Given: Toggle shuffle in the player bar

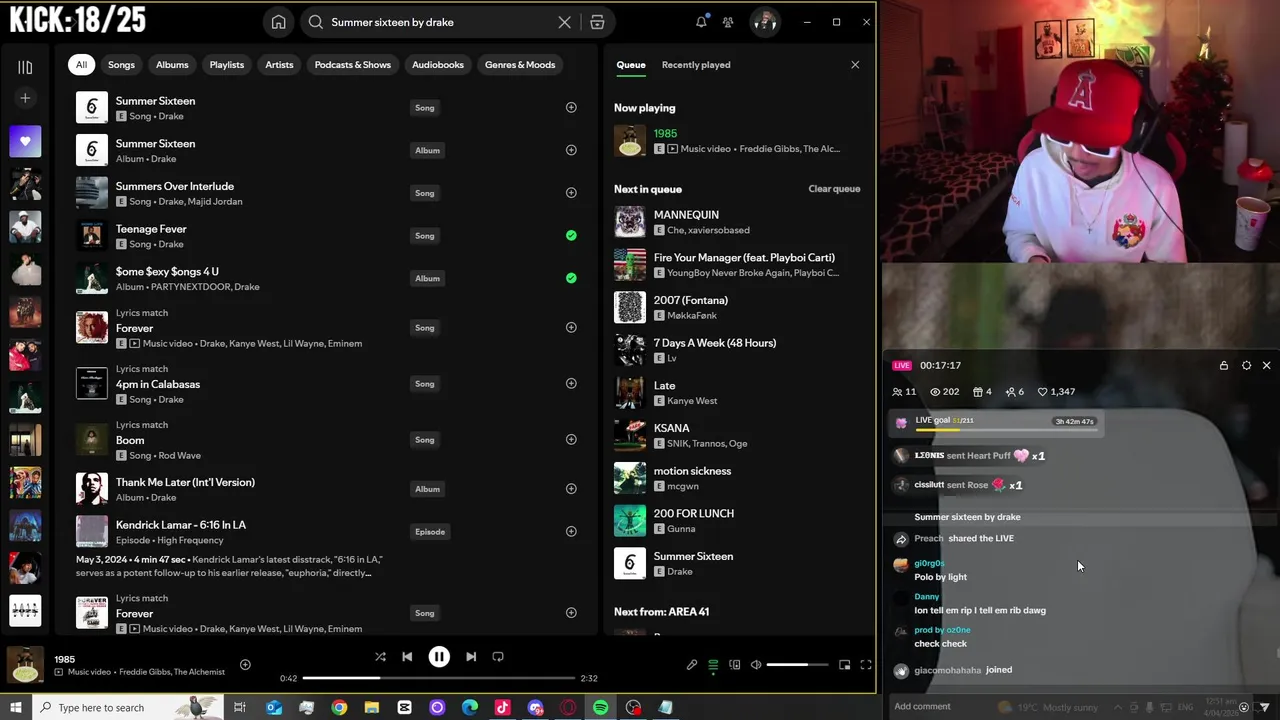Looking at the screenshot, I should tap(380, 657).
